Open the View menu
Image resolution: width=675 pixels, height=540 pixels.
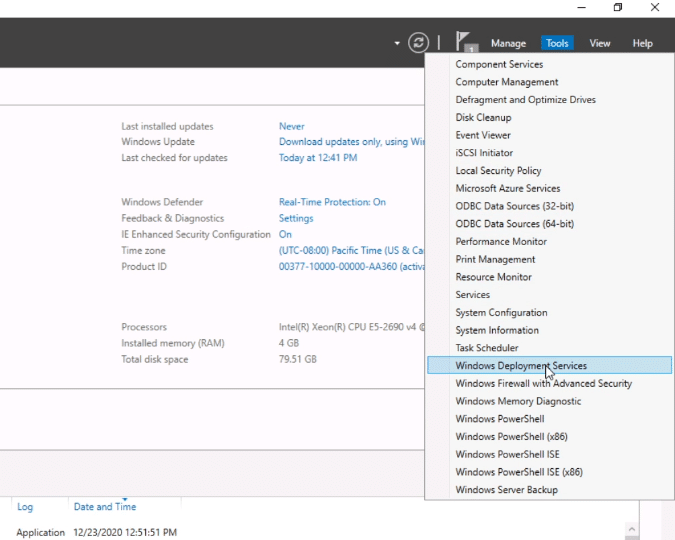point(599,43)
